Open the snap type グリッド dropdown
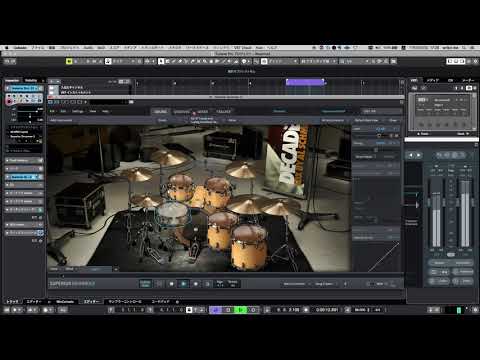 point(283,61)
